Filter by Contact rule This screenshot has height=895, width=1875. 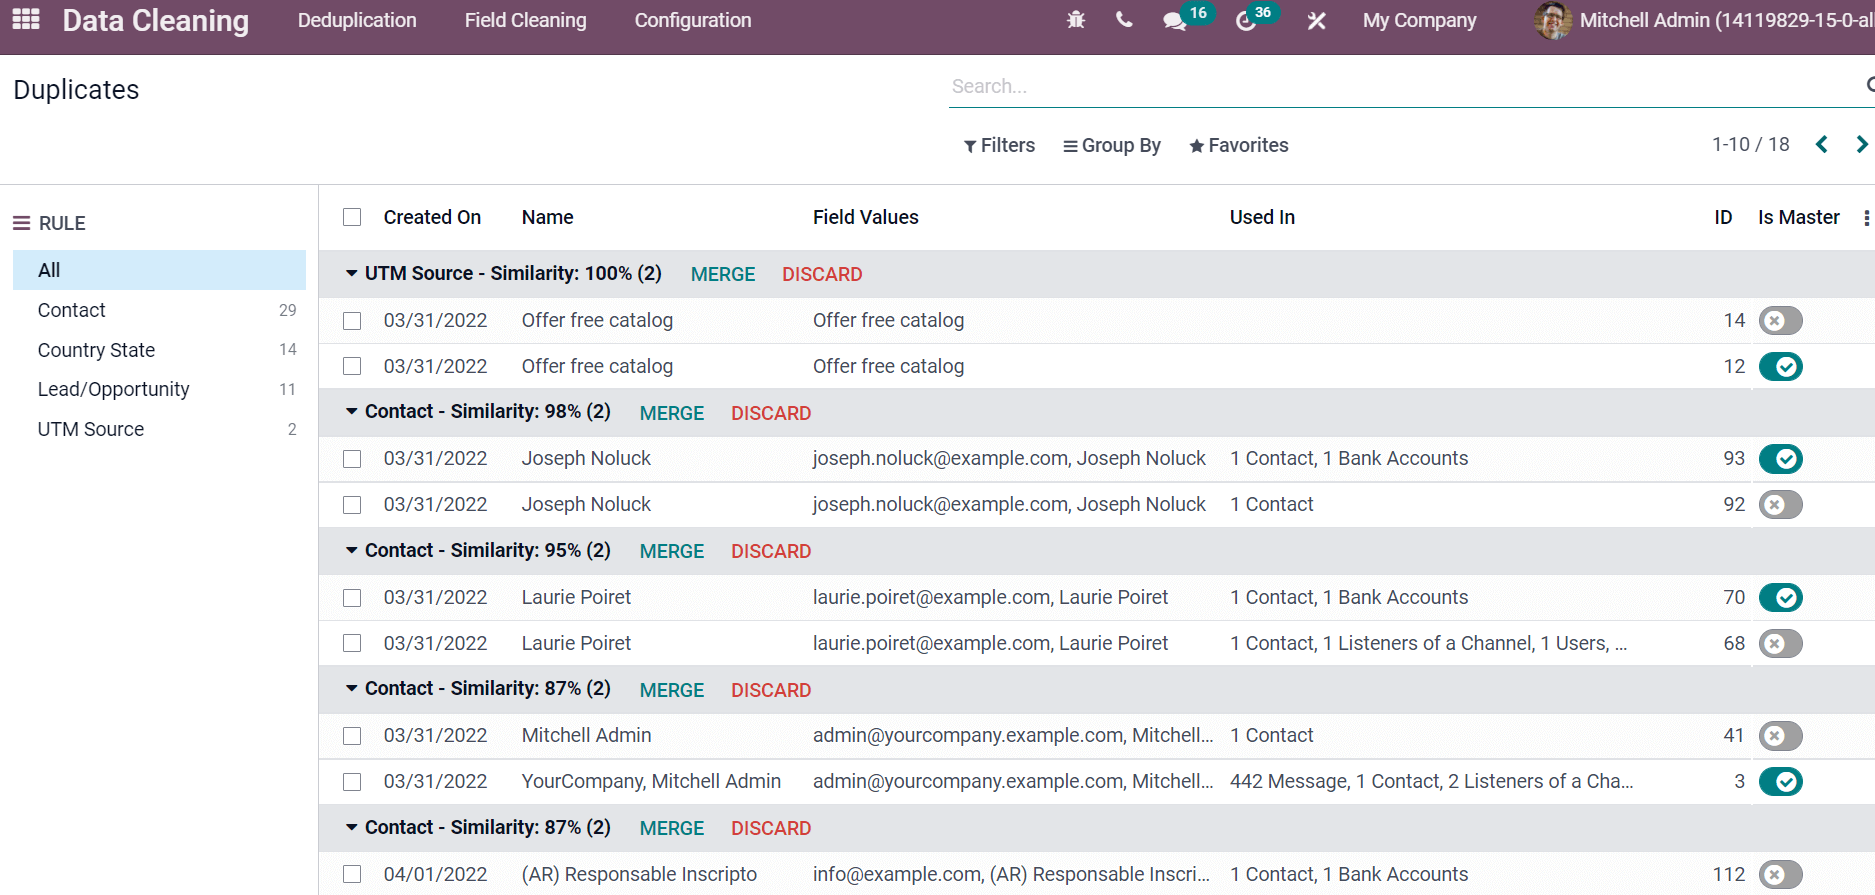tap(159, 310)
